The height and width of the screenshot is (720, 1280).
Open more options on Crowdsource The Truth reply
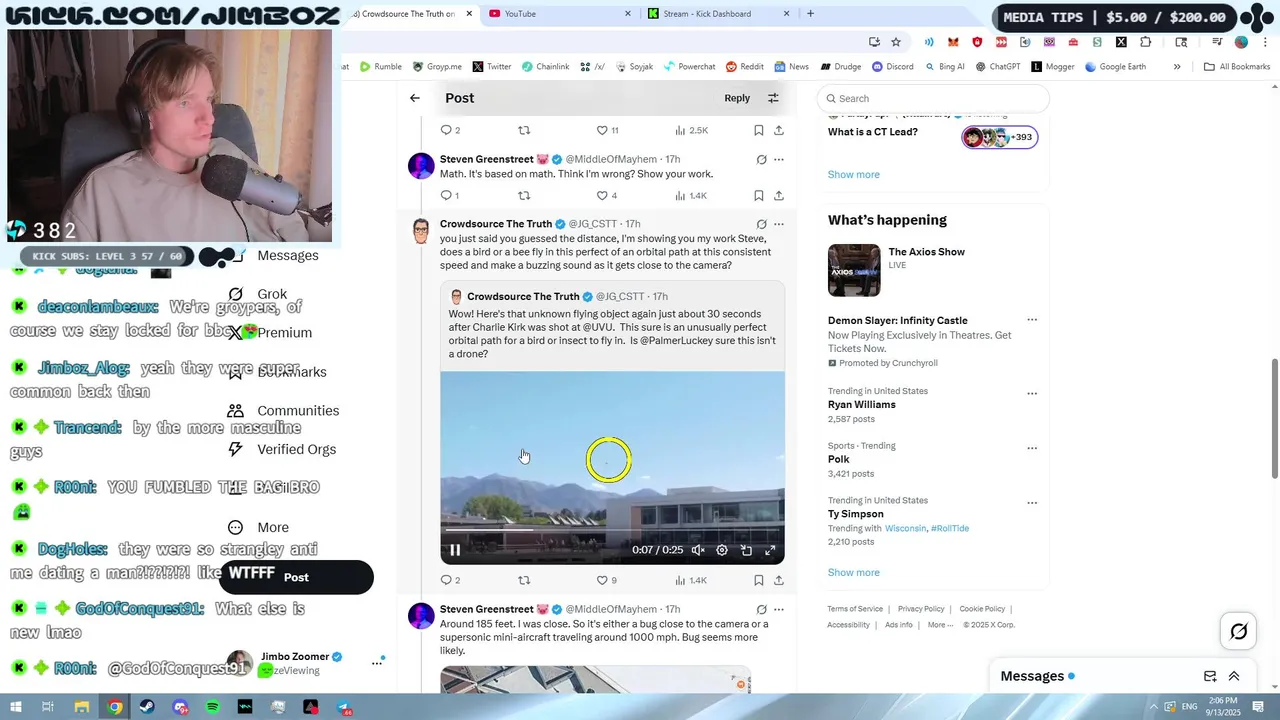[779, 224]
